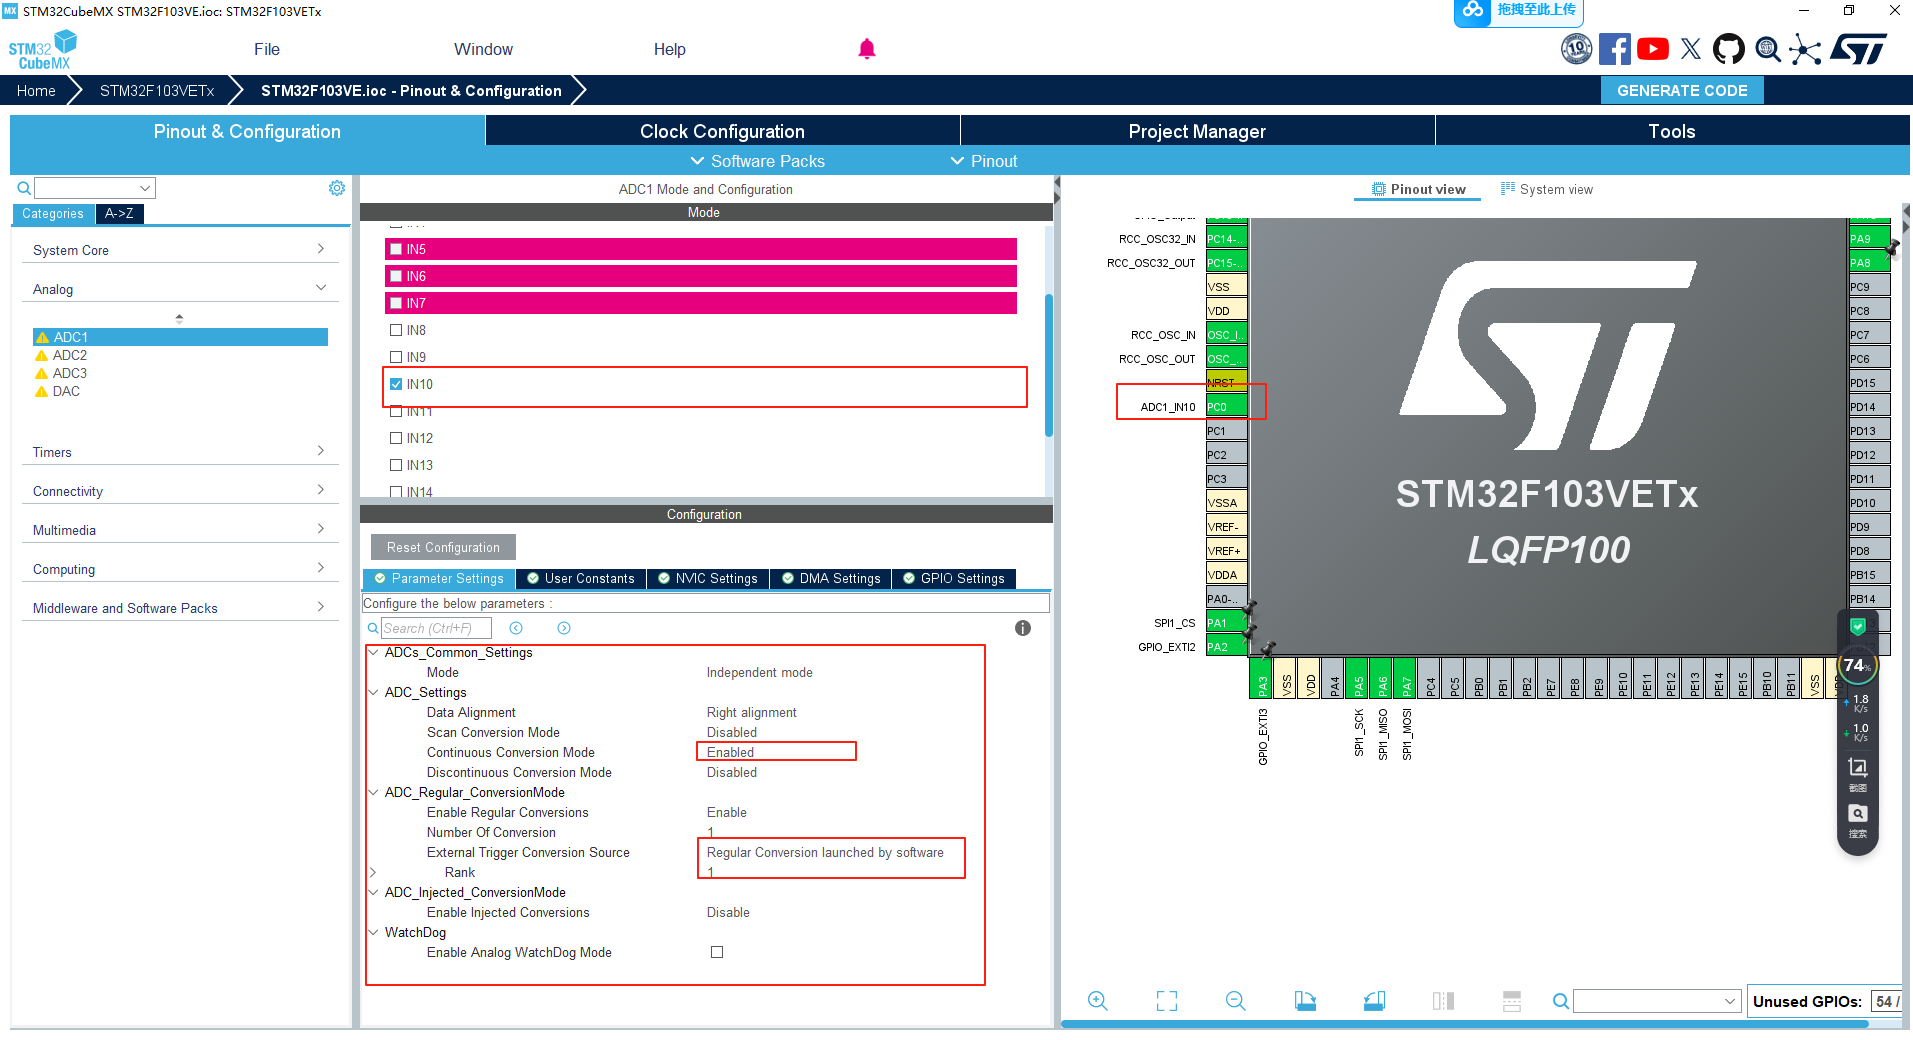Open the GitHub icon link

pyautogui.click(x=1728, y=49)
